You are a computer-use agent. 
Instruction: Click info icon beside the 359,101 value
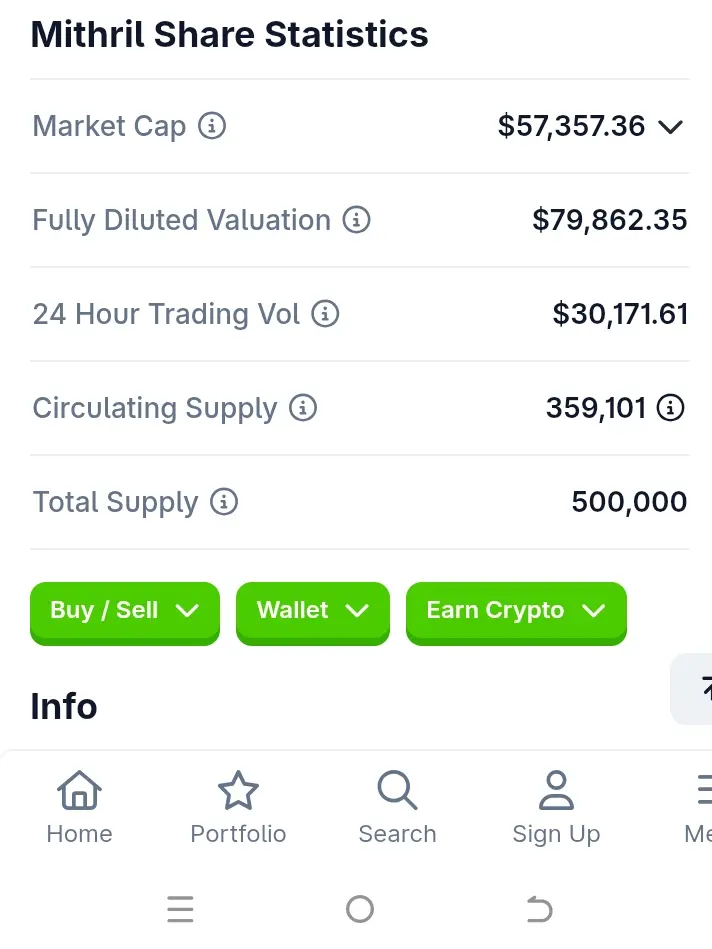[671, 408]
